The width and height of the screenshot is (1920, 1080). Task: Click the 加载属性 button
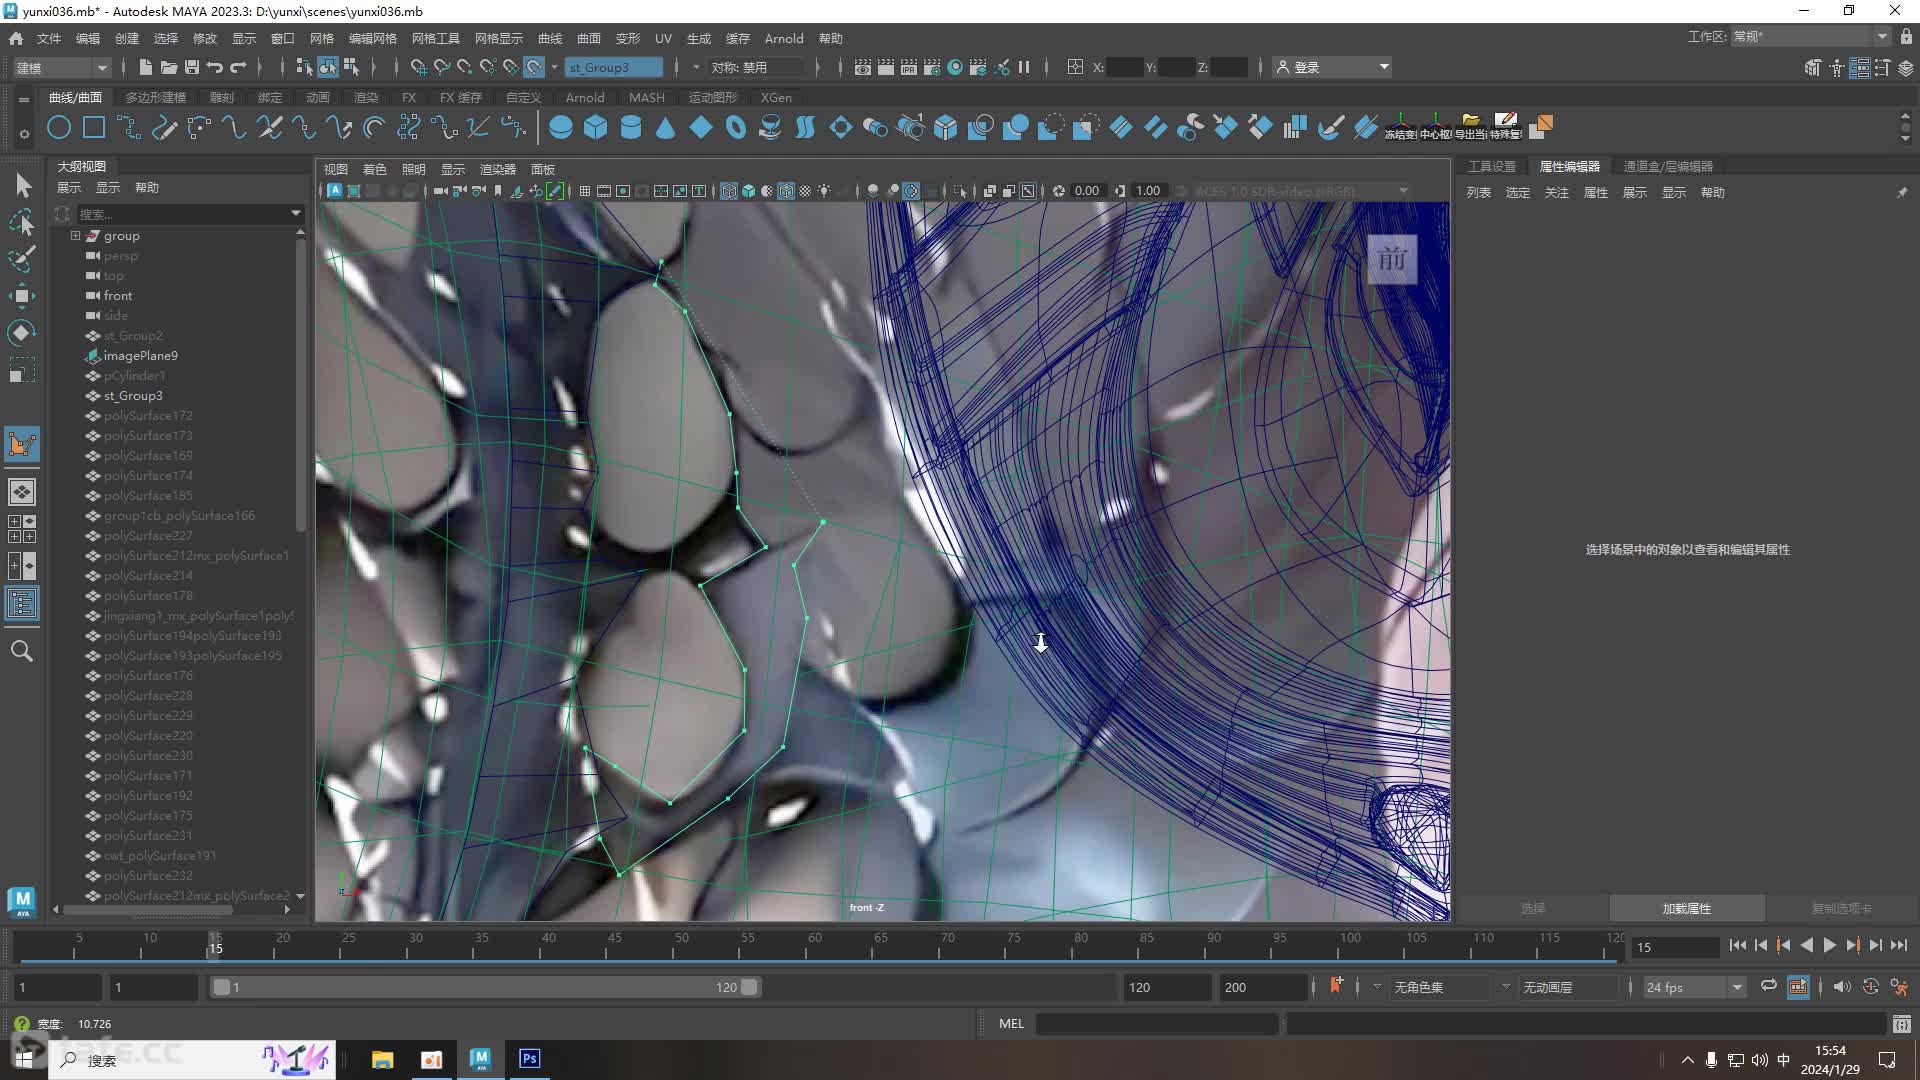[1687, 908]
